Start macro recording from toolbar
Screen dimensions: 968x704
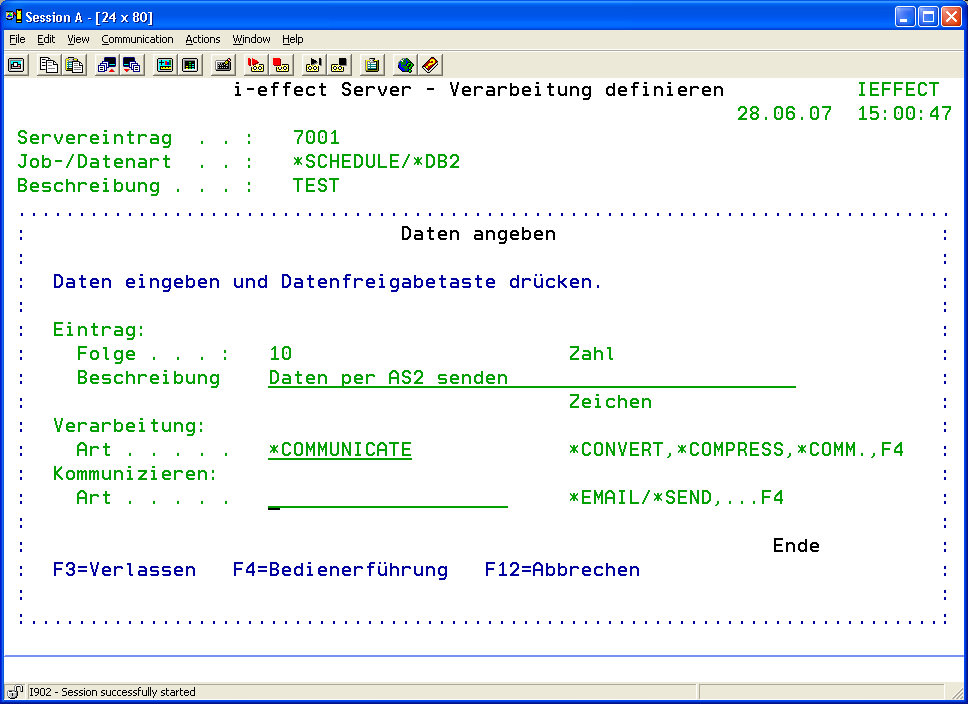click(x=256, y=65)
